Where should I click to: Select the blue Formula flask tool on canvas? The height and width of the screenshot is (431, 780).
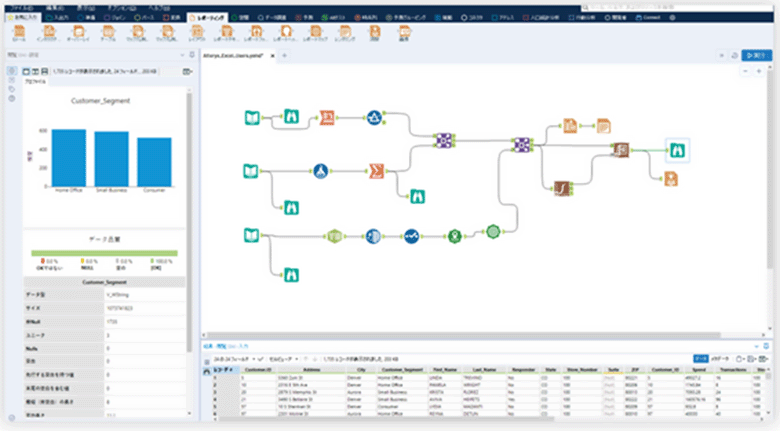point(321,170)
